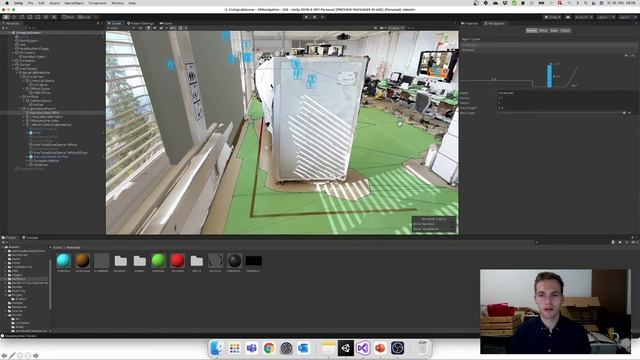Select the brown sphere material

tap(82, 260)
